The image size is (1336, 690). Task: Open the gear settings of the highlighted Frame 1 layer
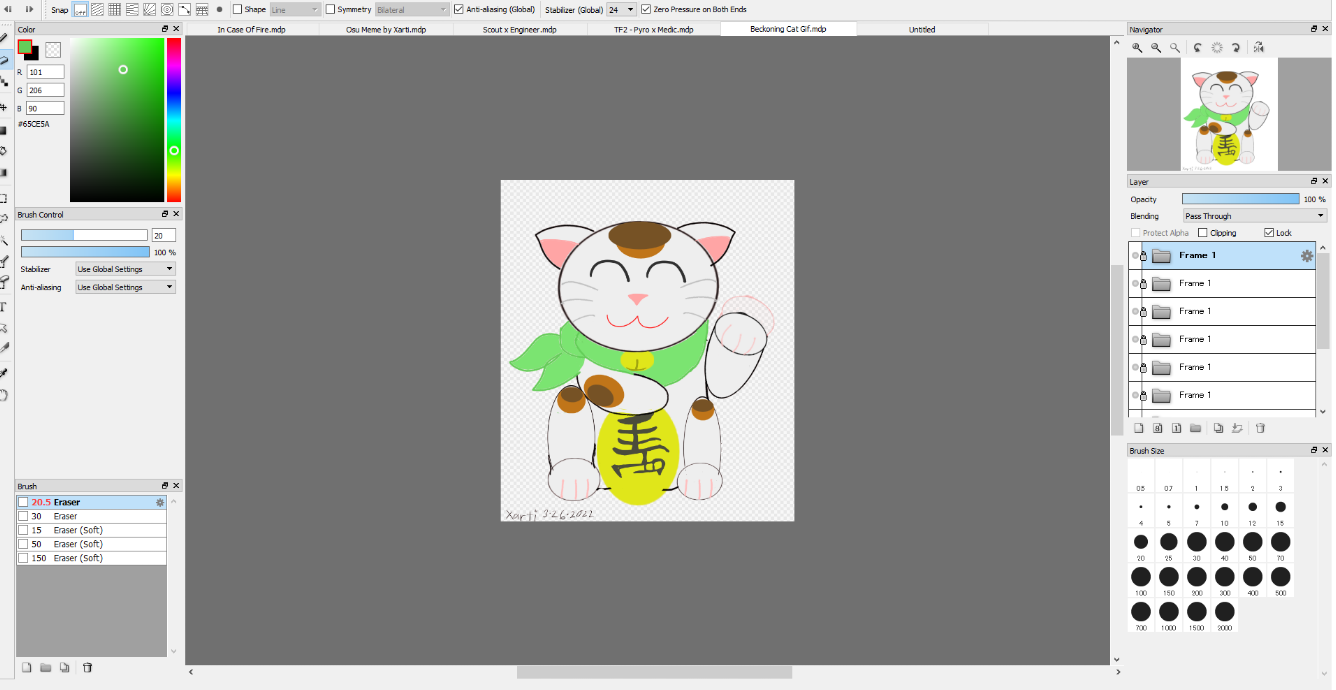(1306, 256)
